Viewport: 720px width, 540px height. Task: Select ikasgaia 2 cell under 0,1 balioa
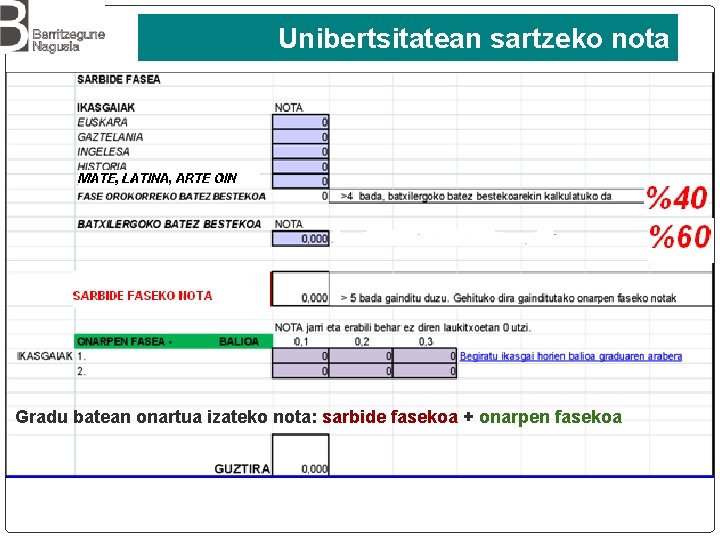[x=301, y=371]
